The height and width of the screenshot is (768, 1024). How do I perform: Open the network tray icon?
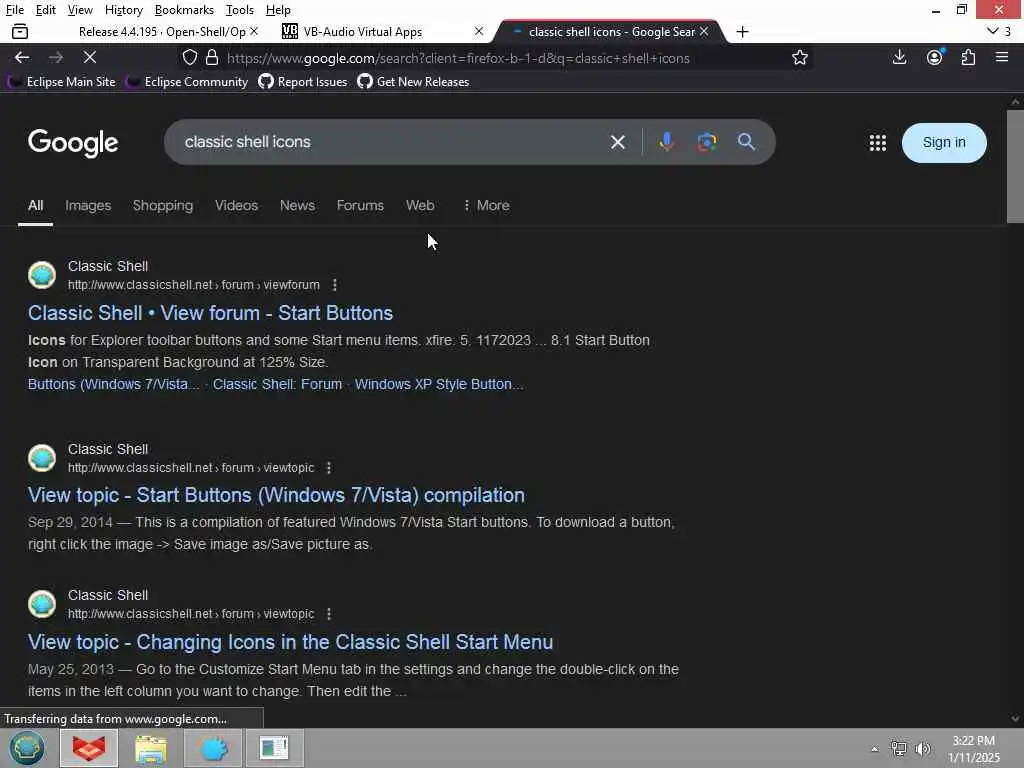click(x=899, y=749)
